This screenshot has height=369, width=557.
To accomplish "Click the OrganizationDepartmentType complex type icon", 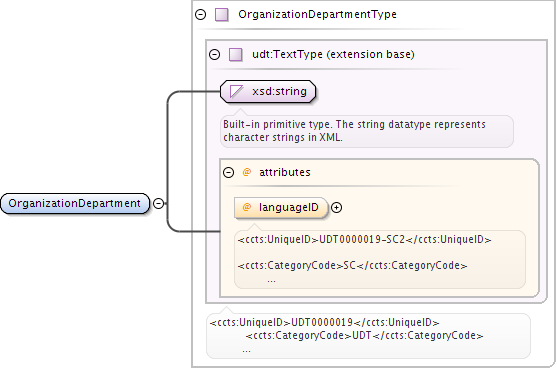I will [x=222, y=15].
